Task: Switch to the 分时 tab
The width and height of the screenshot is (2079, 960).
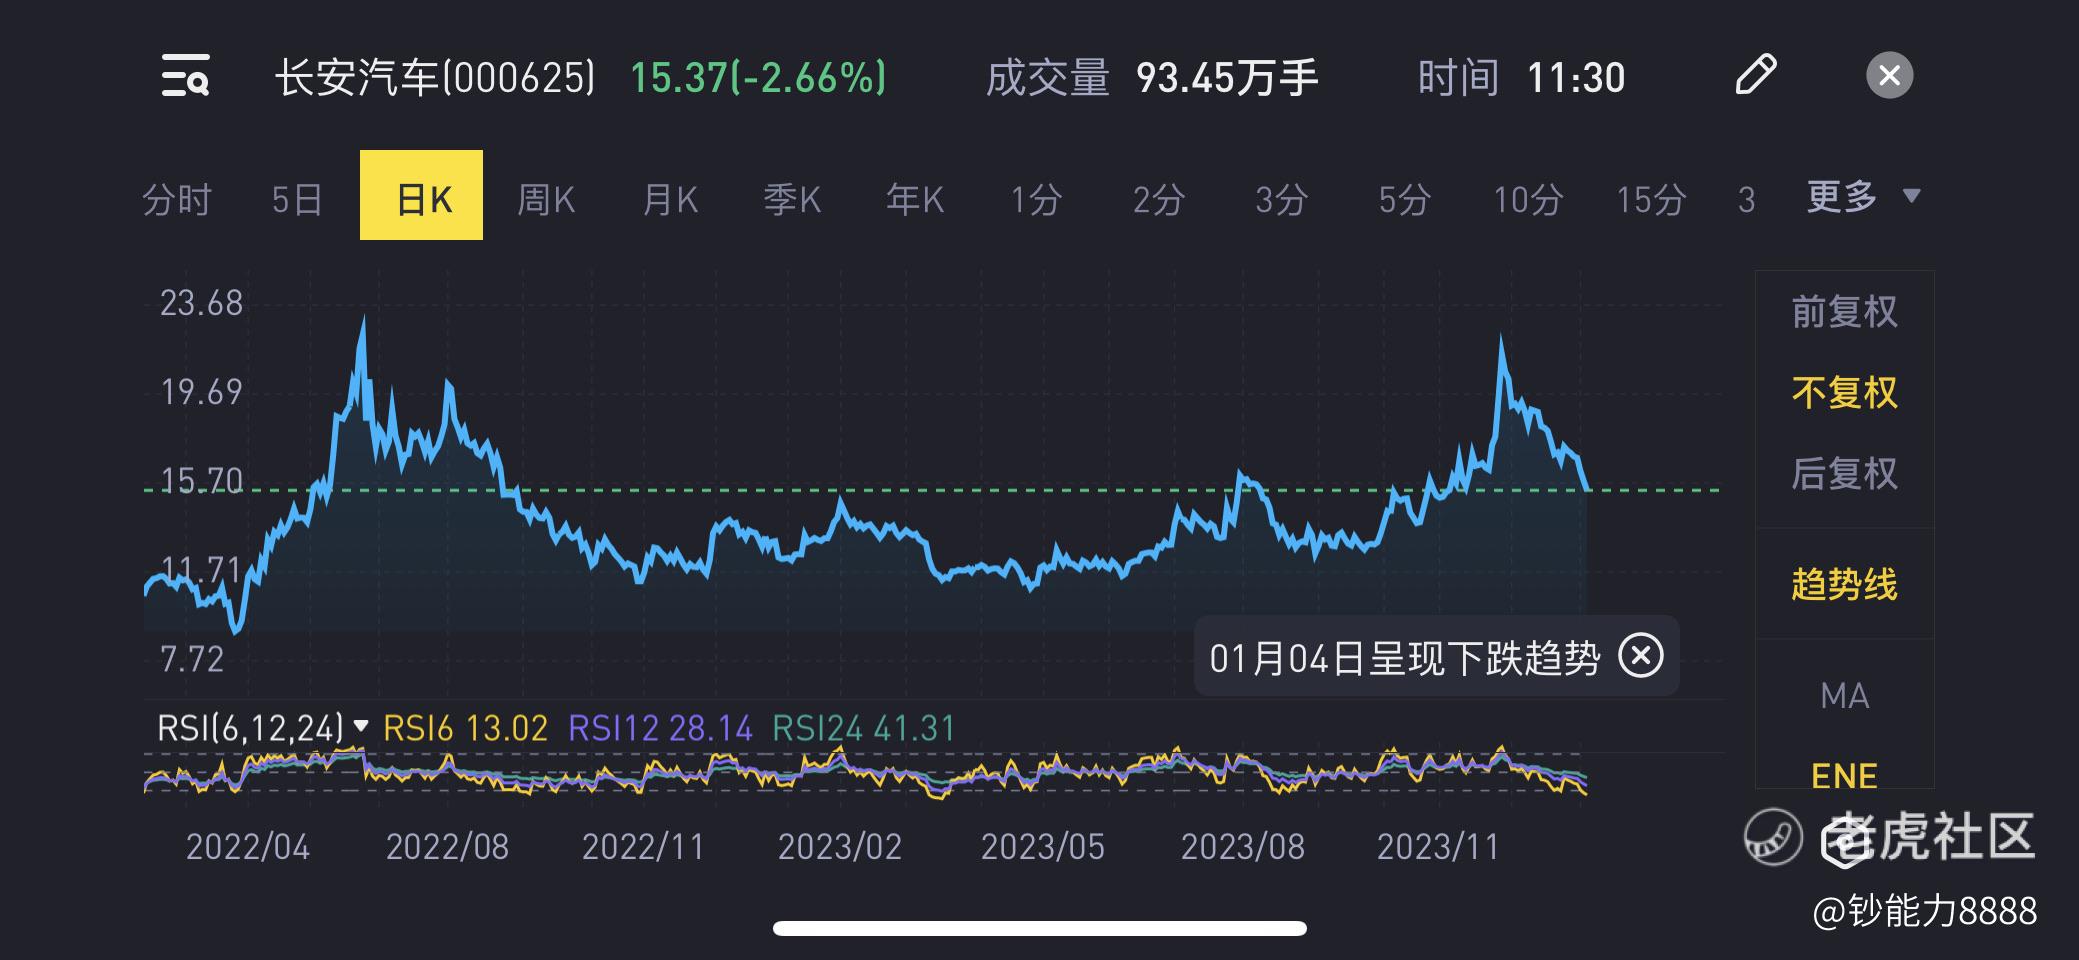Action: [x=177, y=199]
